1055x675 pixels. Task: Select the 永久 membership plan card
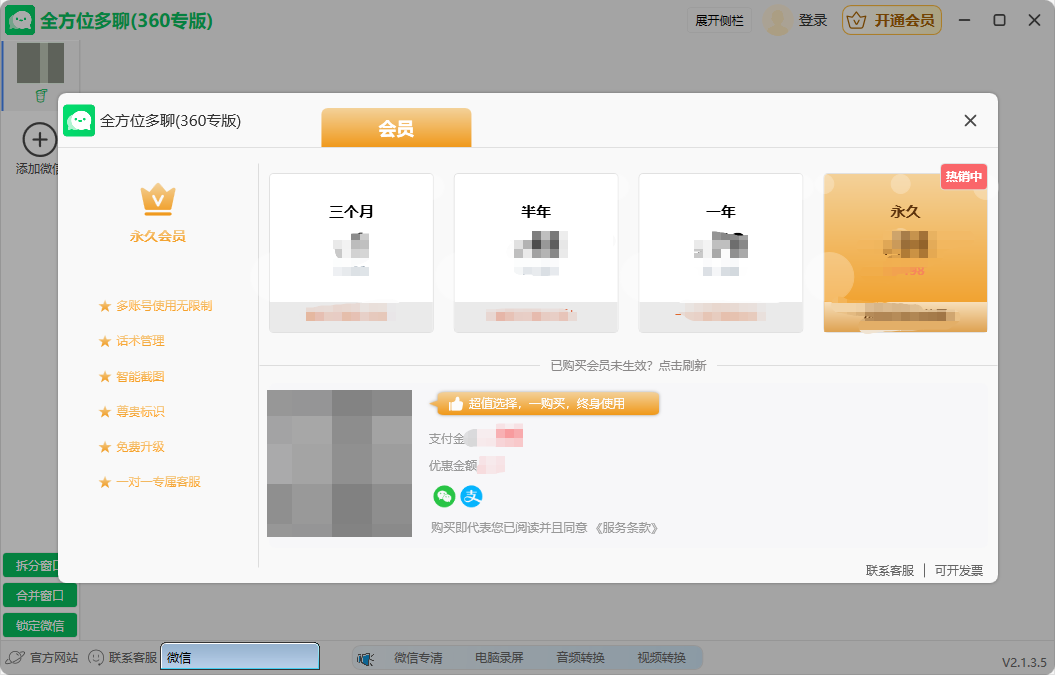904,250
